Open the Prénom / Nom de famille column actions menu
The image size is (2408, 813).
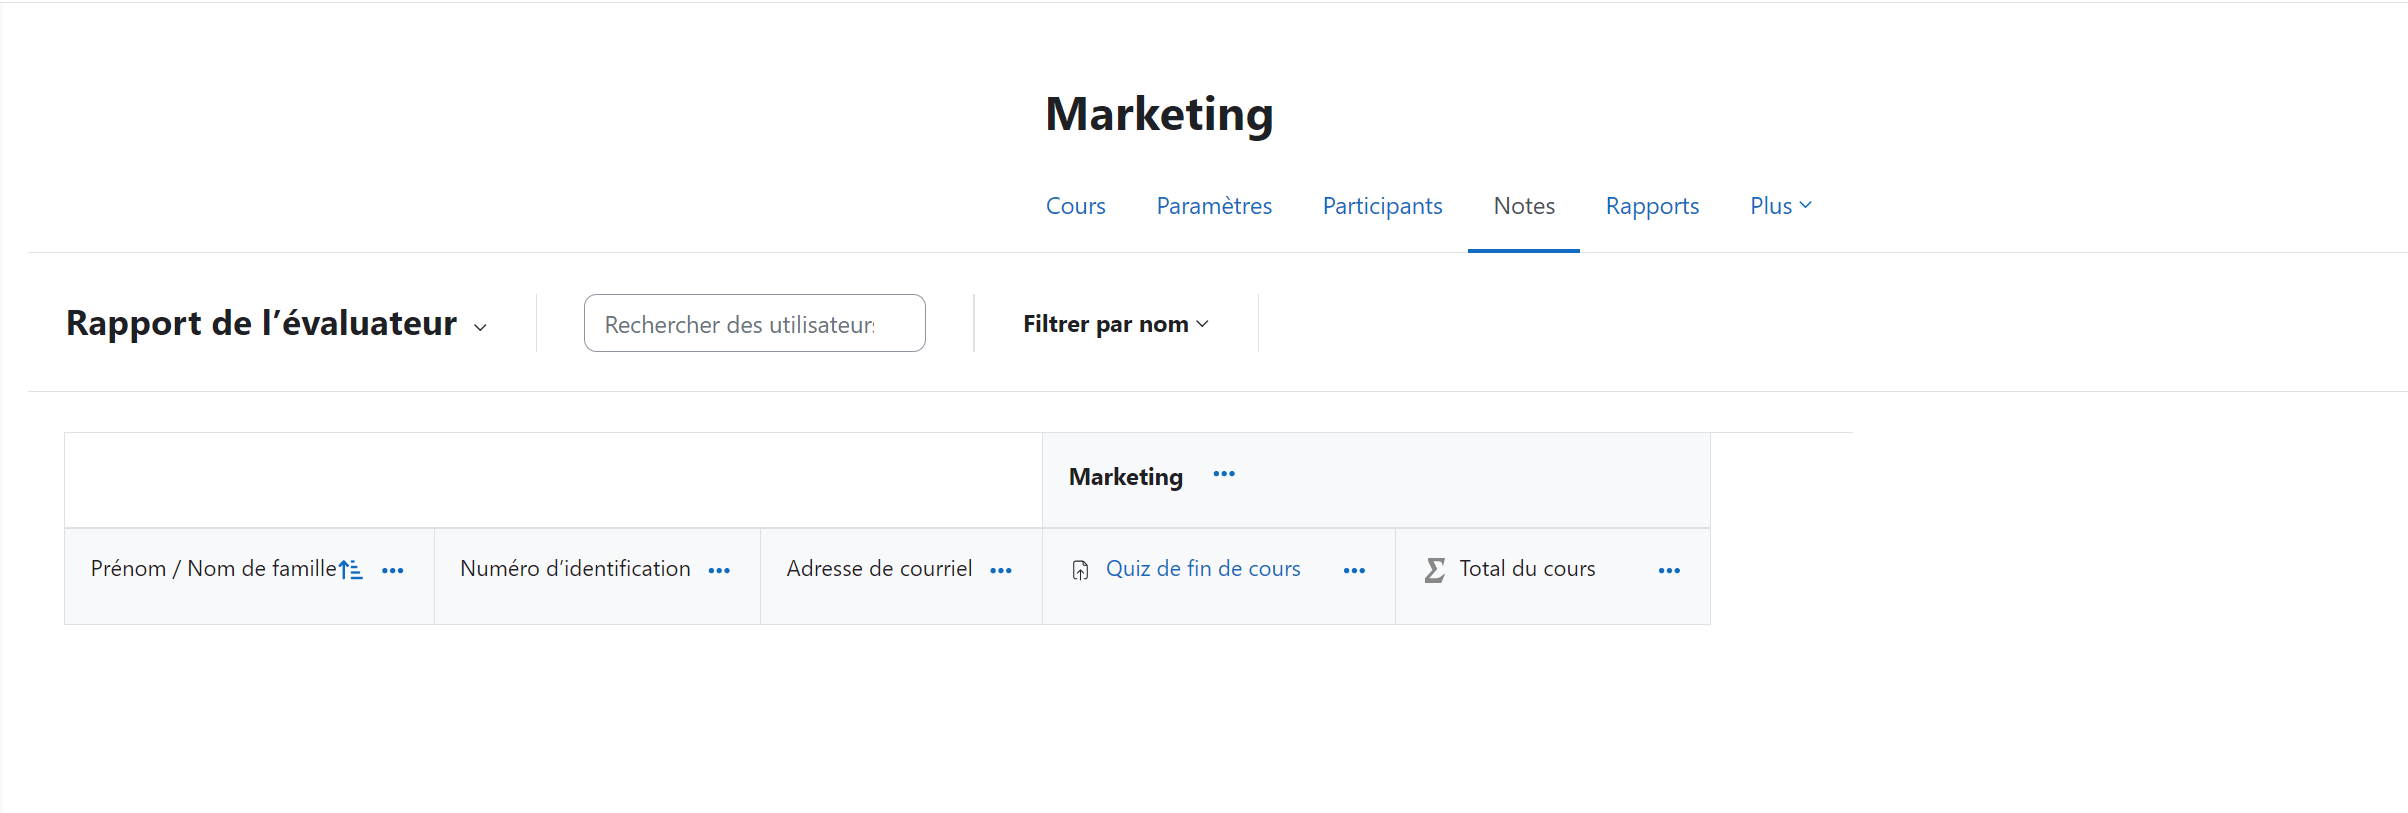click(392, 570)
